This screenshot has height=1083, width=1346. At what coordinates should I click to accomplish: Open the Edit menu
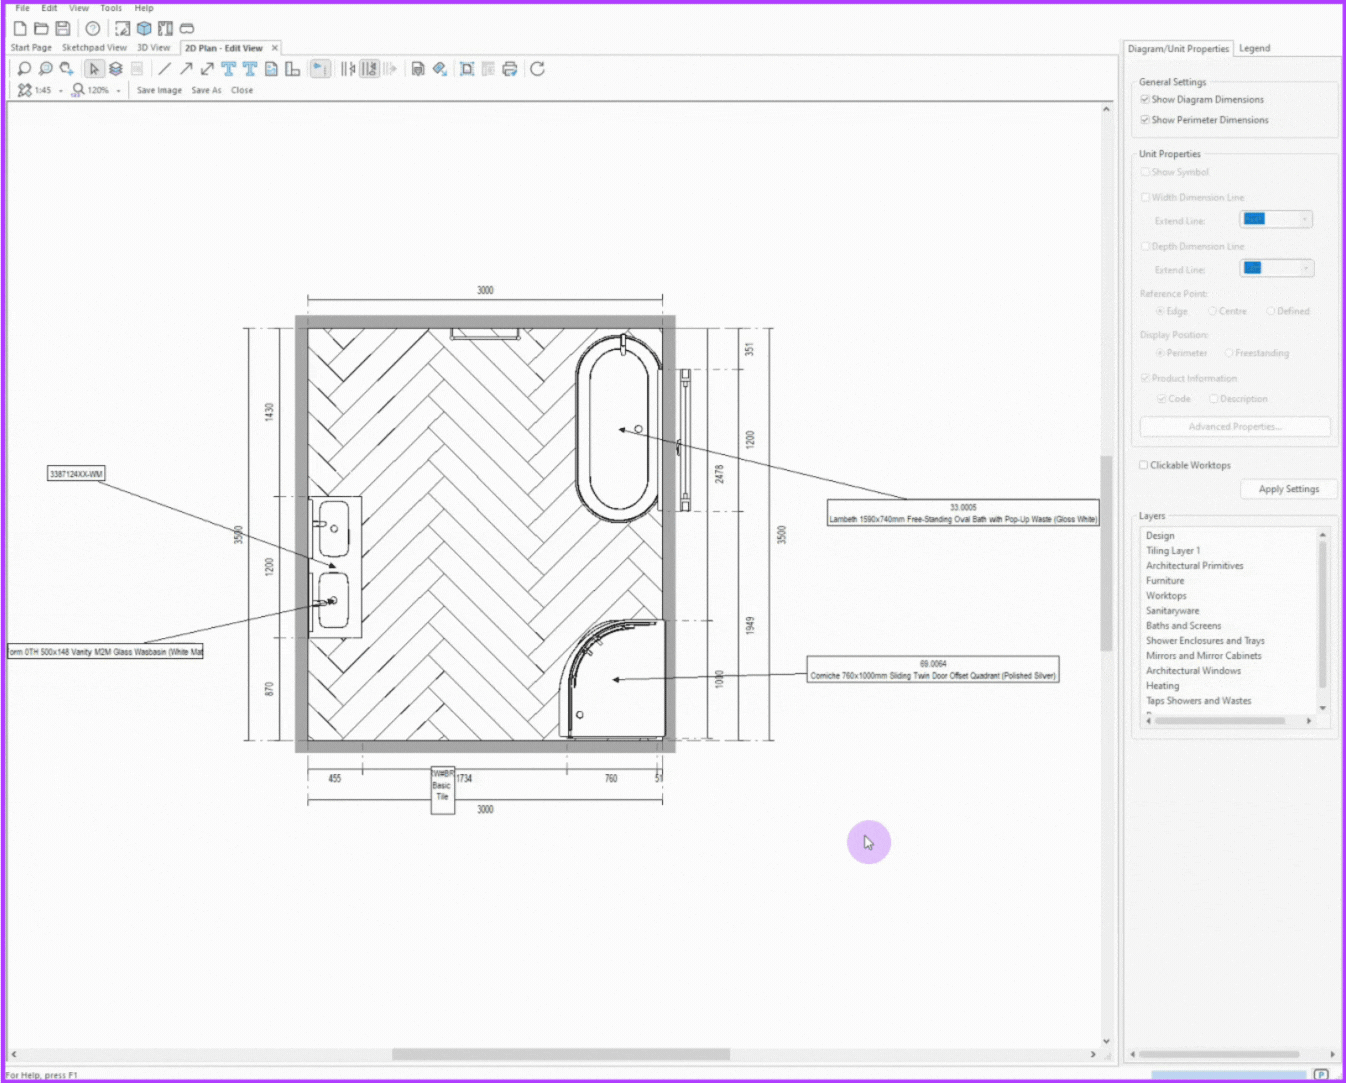tap(49, 8)
